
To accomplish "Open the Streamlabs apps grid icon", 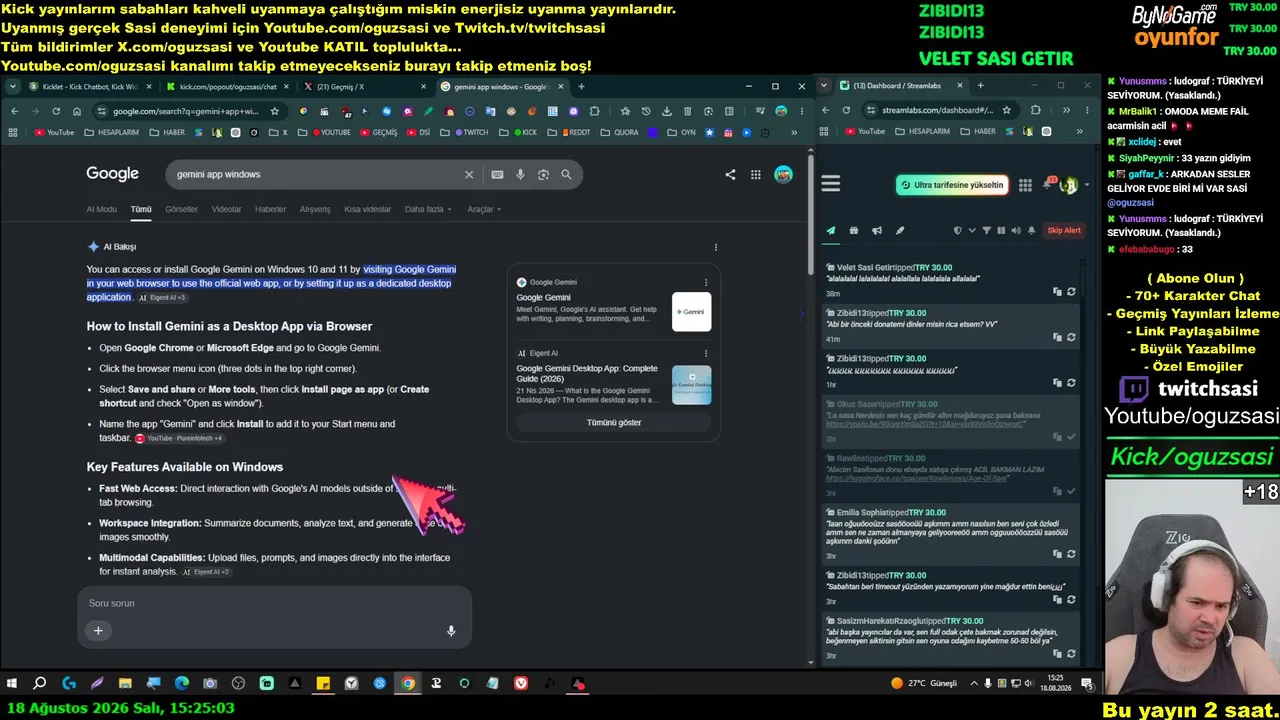I will click(x=1025, y=185).
